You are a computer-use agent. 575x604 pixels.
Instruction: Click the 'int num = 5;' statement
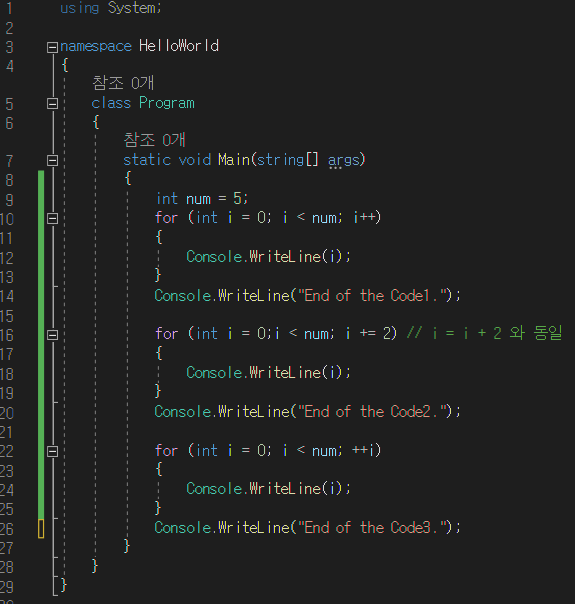202,199
